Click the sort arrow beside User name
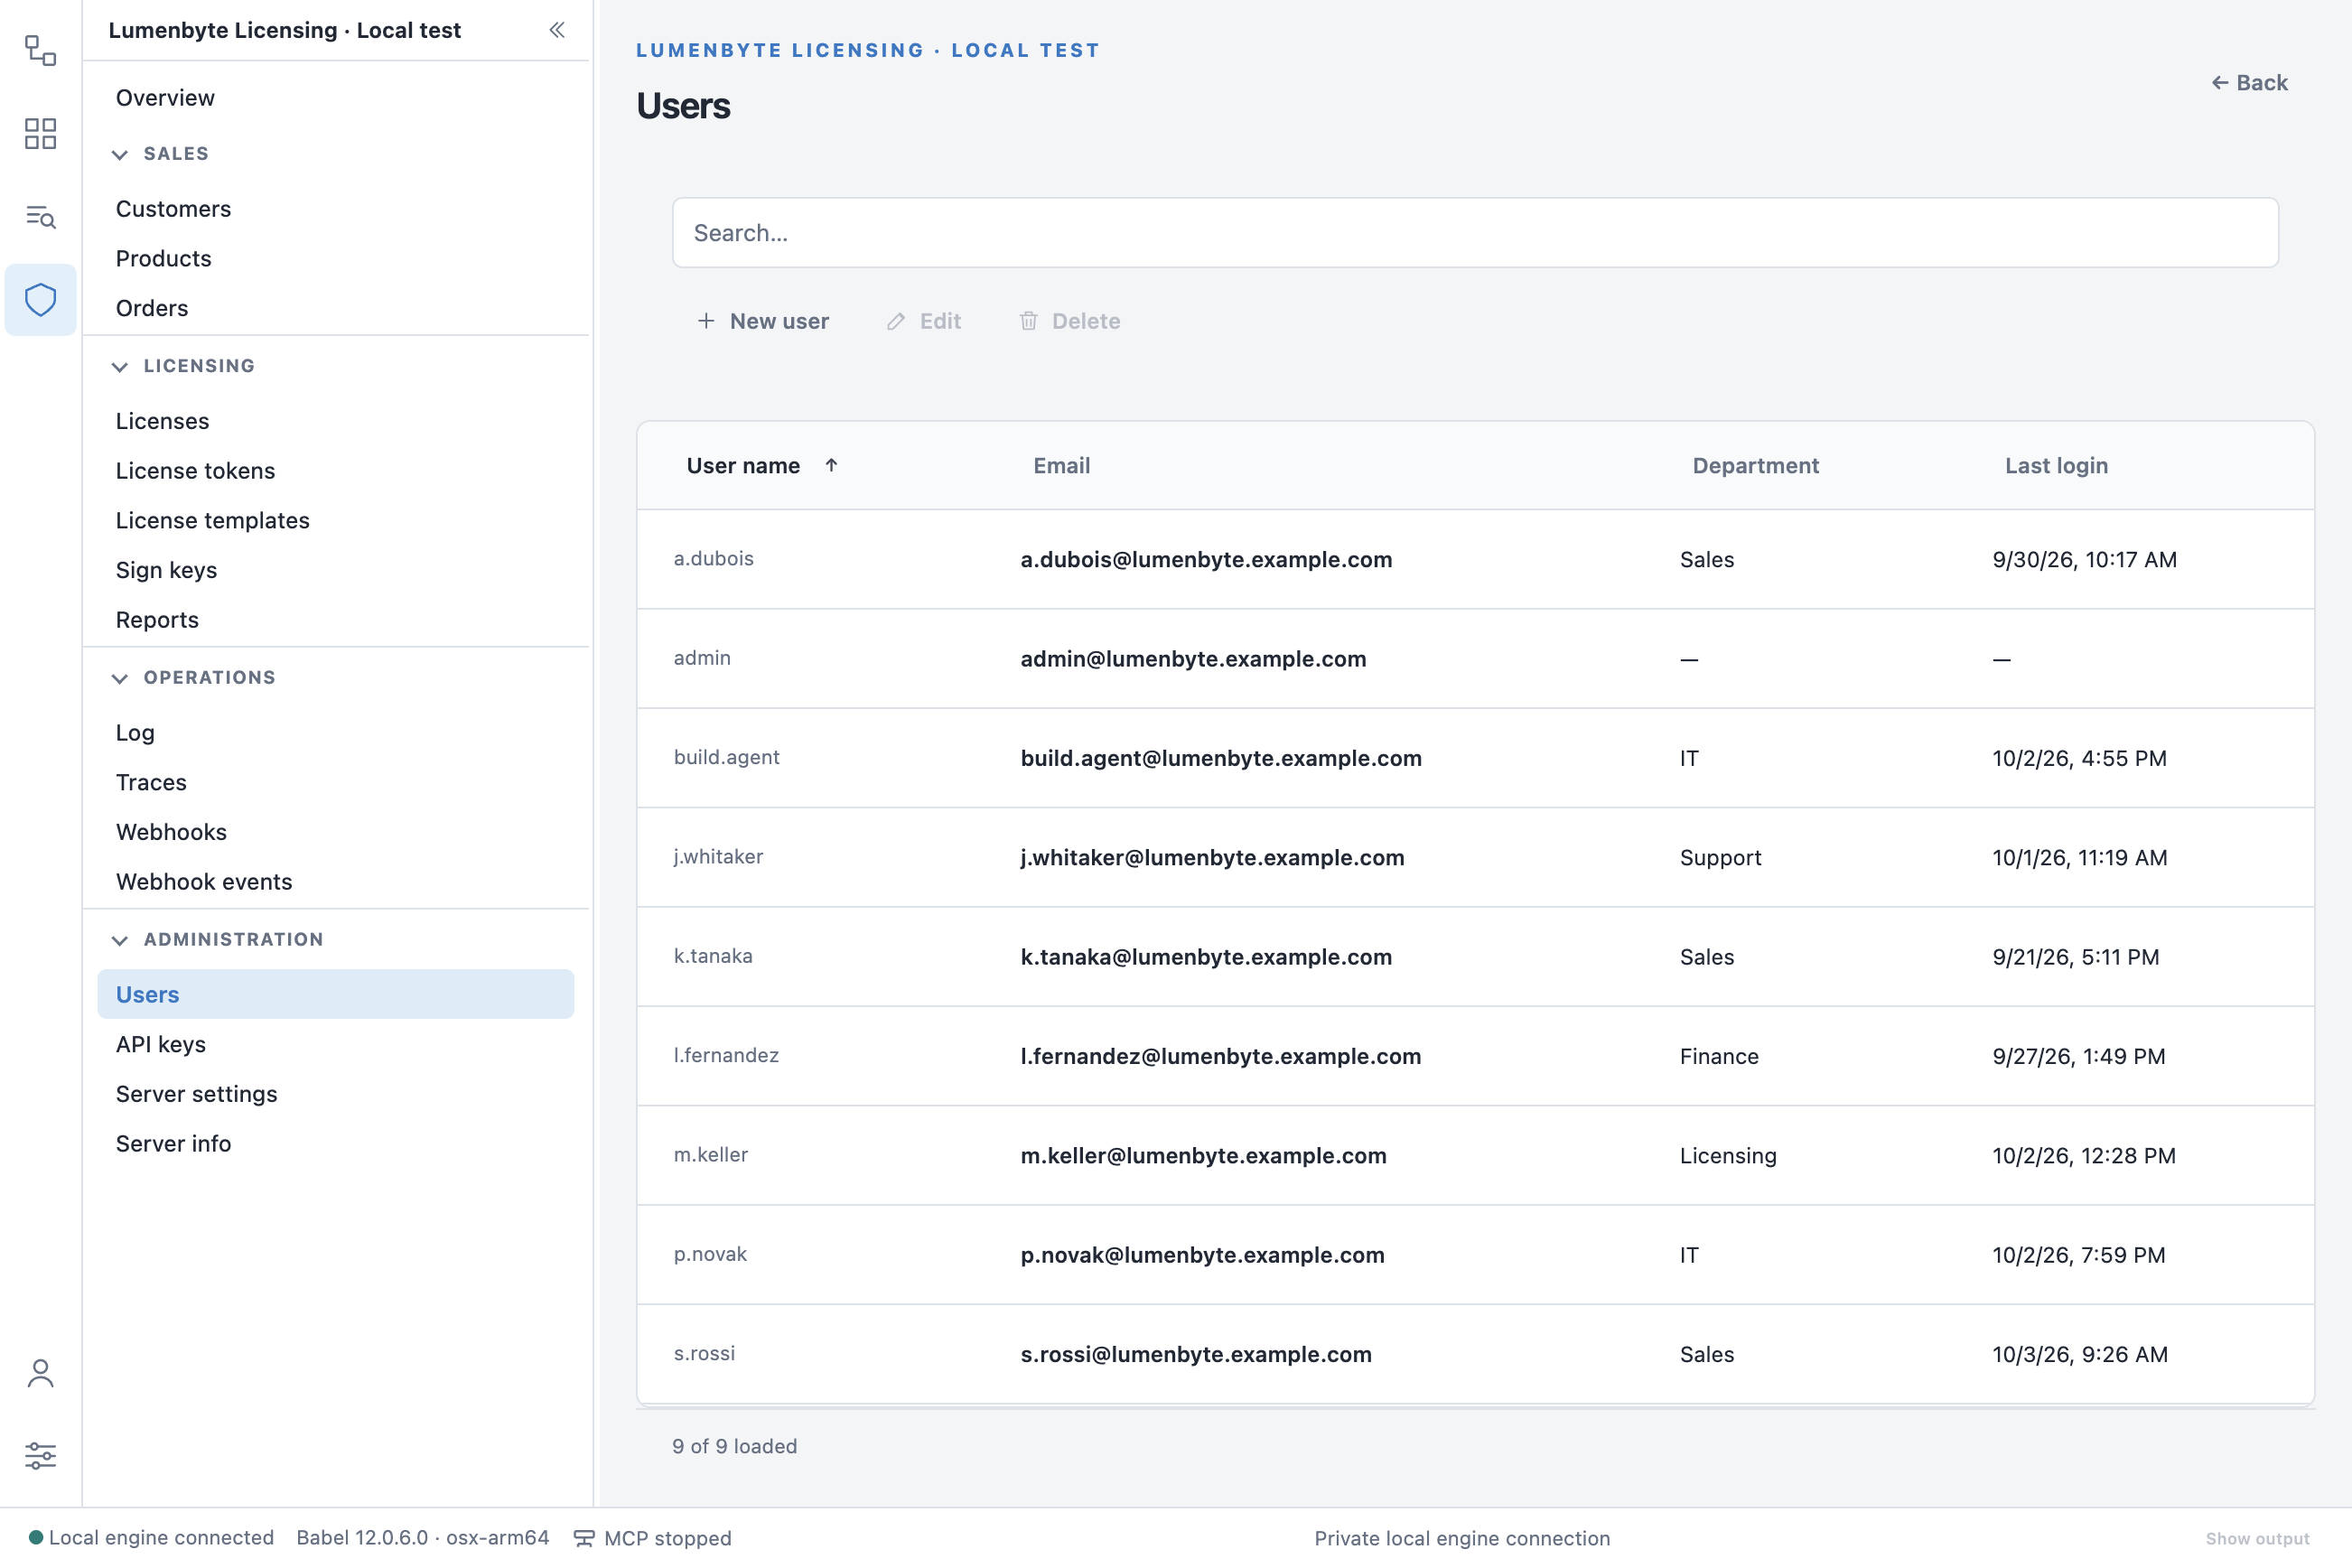Screen dimensions: 2352x1568 [x=831, y=465]
